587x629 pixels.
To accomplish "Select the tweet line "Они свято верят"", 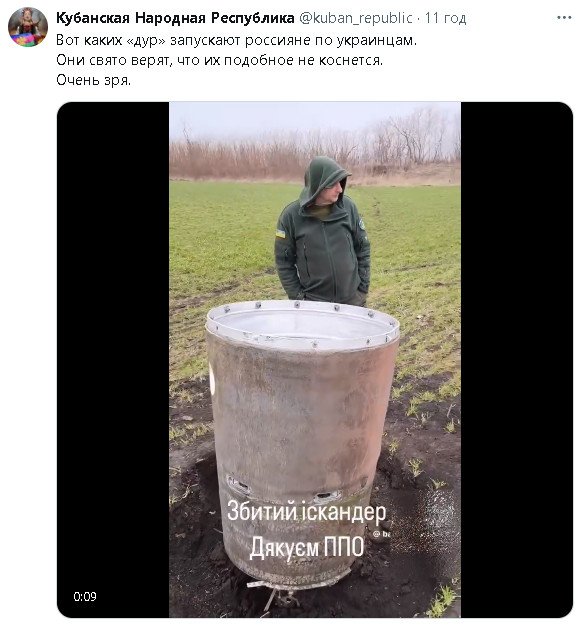I will 219,60.
